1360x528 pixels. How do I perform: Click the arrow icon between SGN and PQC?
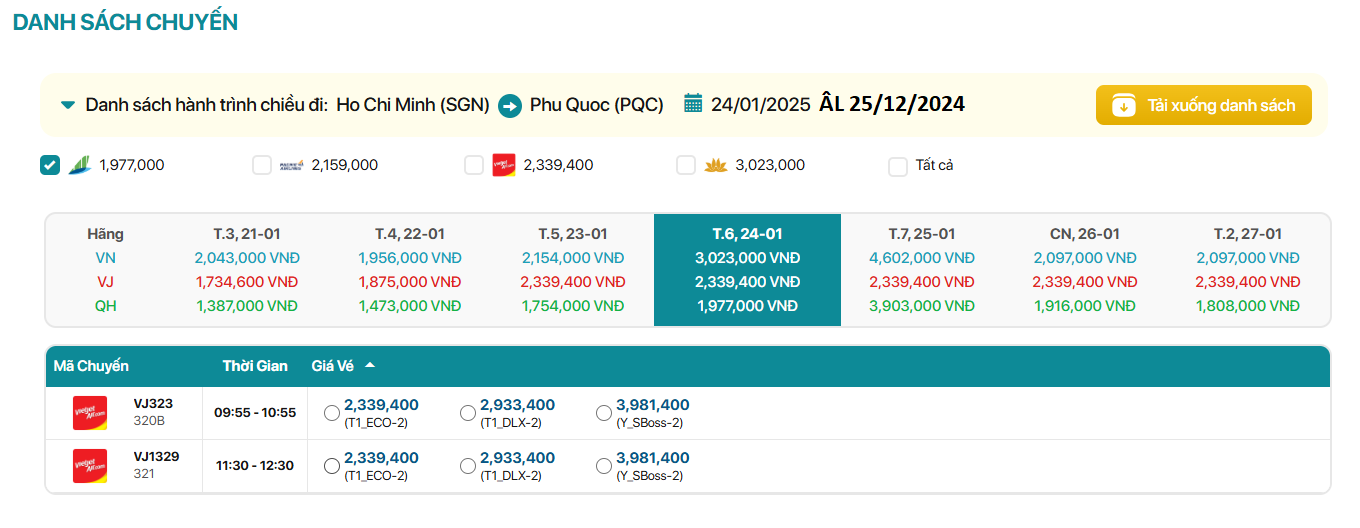coord(510,105)
